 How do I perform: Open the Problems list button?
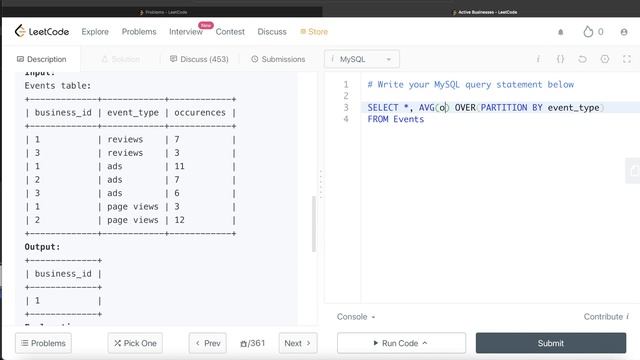(x=43, y=343)
